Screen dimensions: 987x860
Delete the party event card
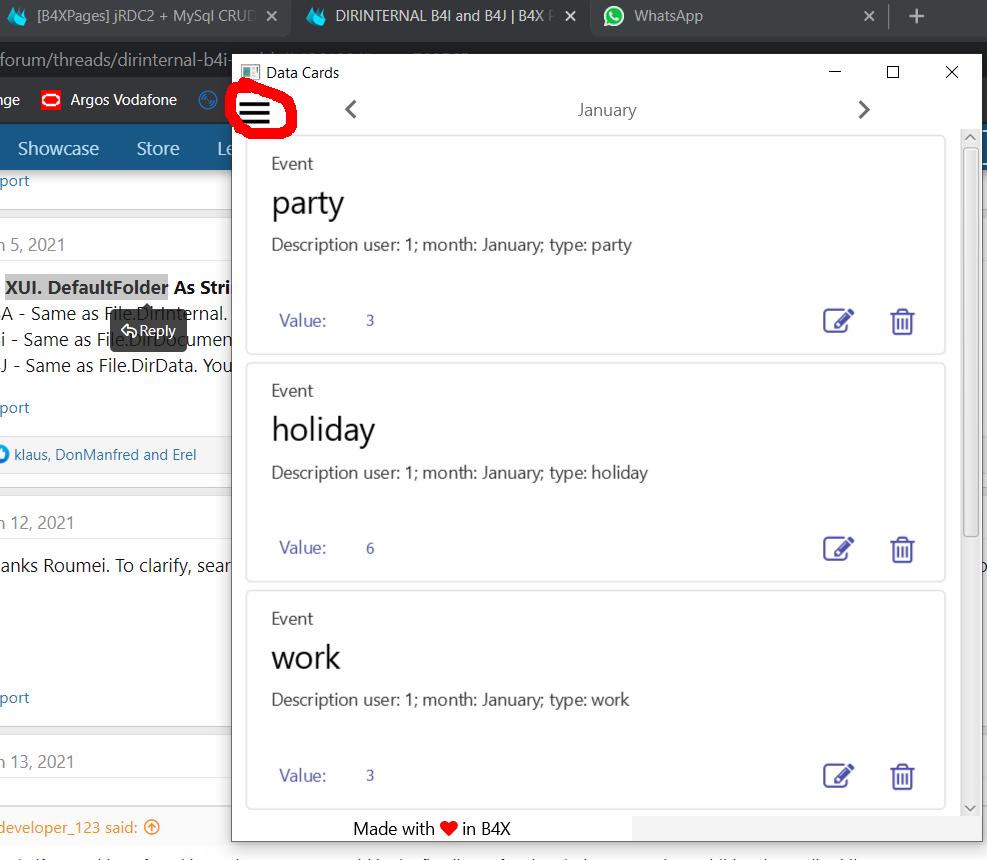(x=902, y=322)
